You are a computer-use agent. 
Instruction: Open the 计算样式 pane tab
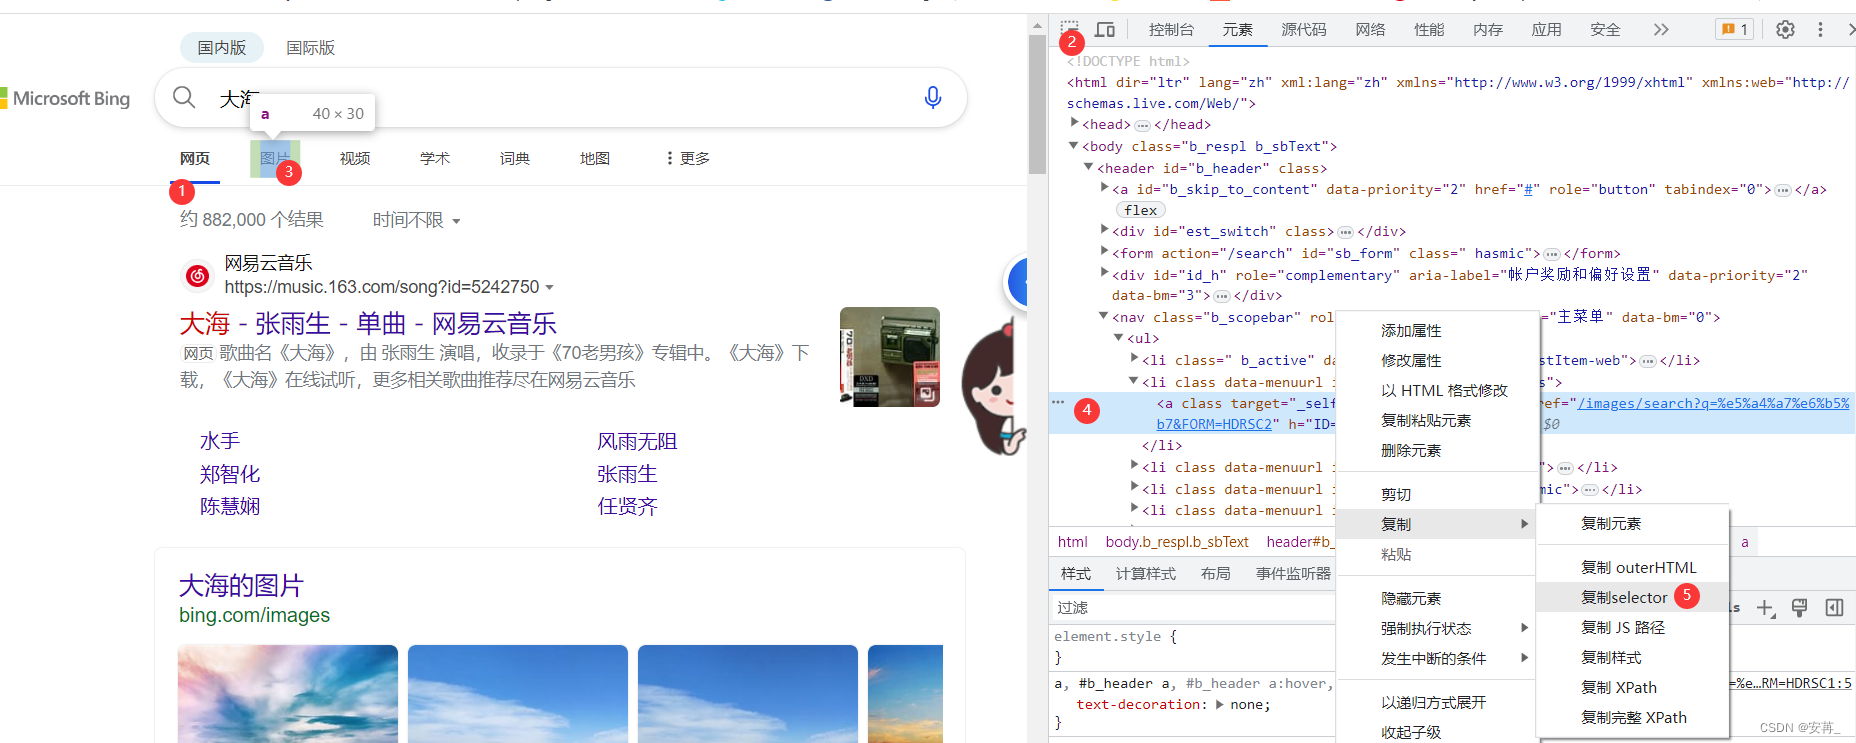click(x=1146, y=573)
